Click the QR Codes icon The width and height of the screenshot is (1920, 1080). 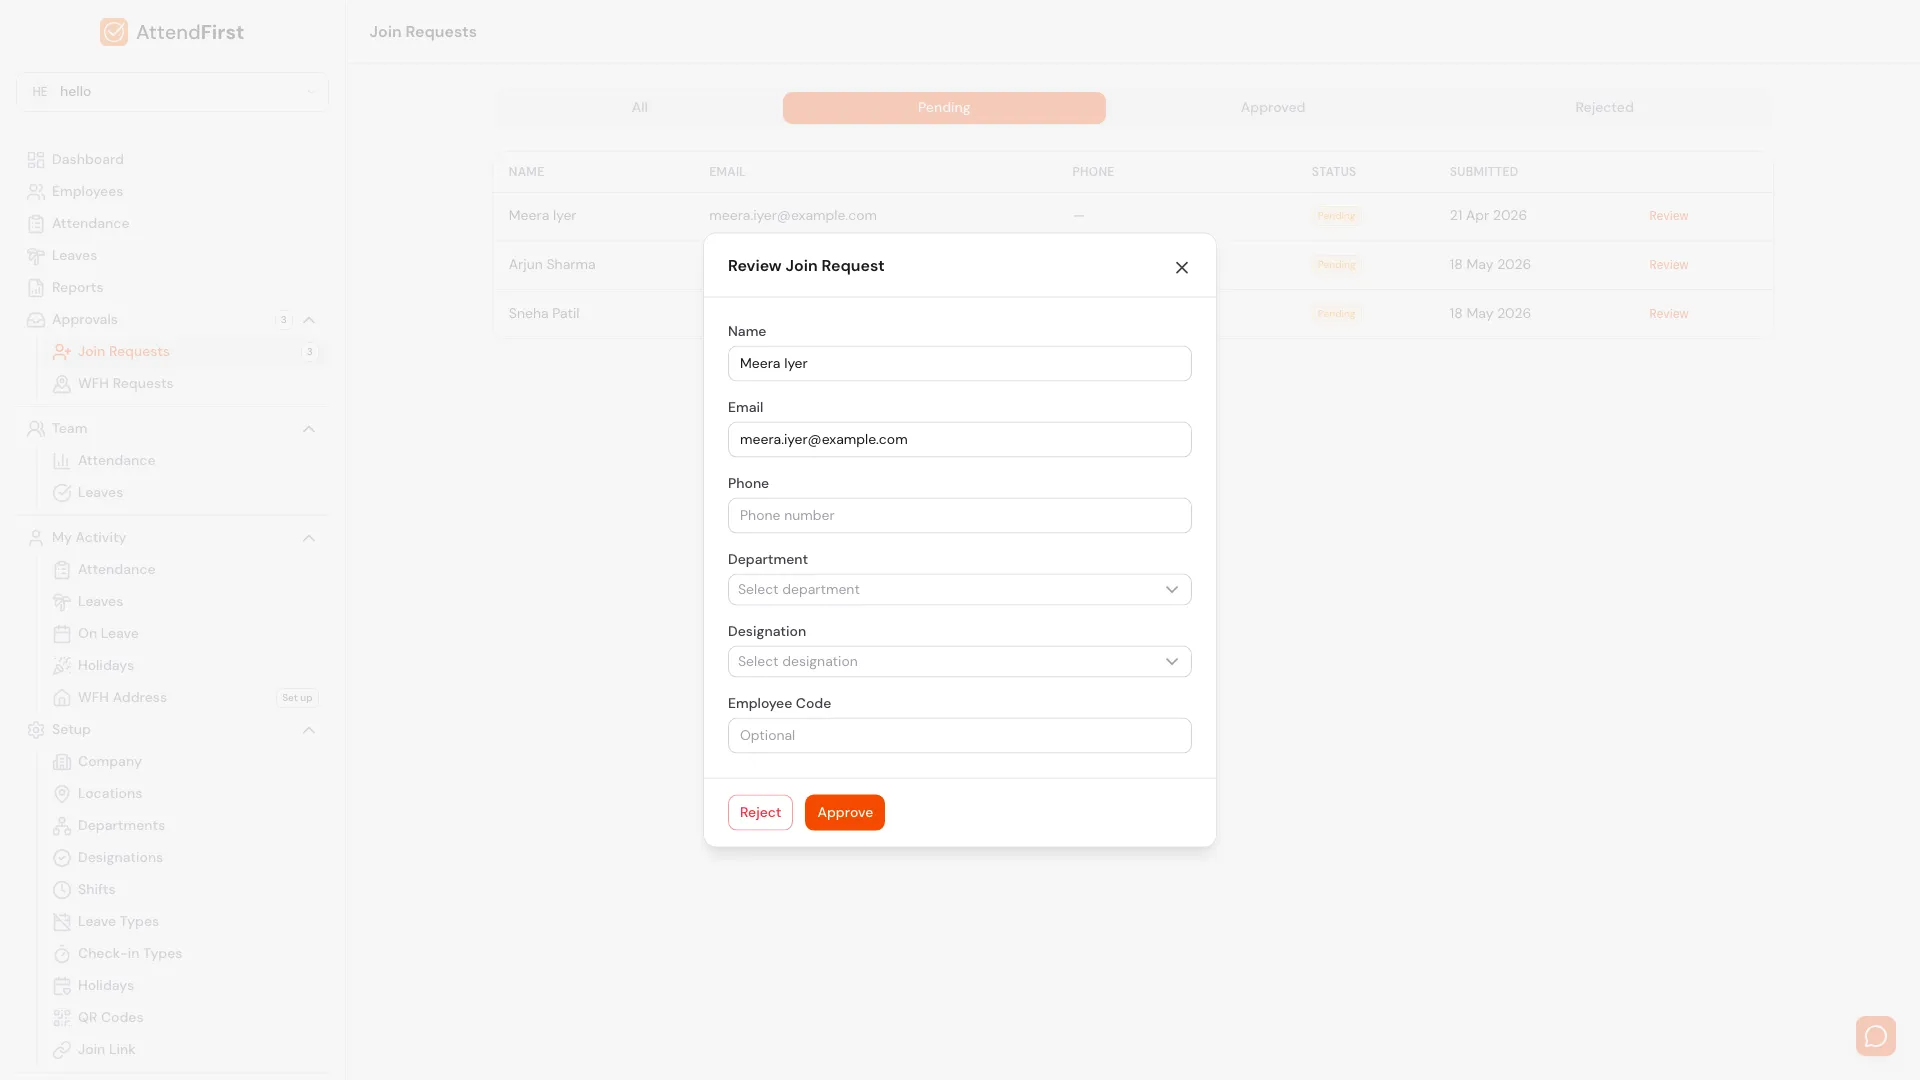(62, 1018)
